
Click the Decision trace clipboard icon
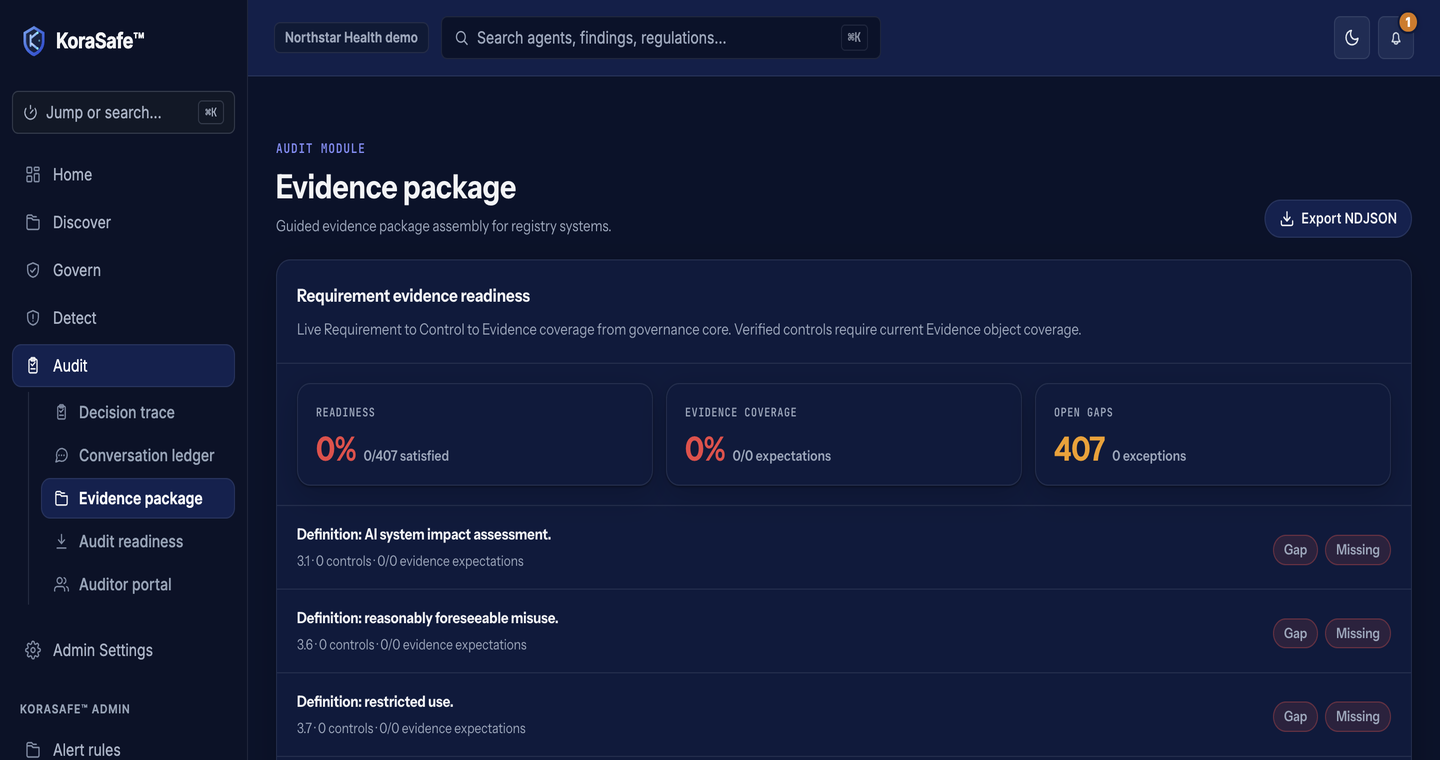click(x=61, y=412)
